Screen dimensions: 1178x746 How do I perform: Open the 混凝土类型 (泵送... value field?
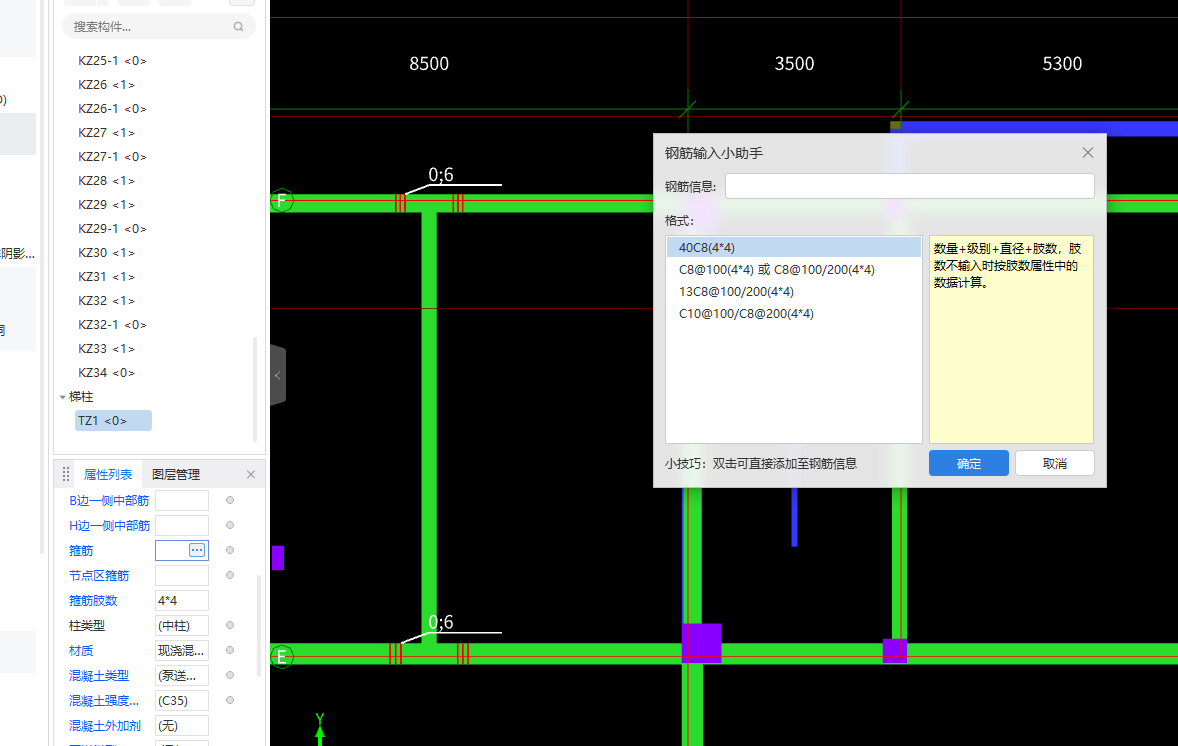tap(182, 675)
